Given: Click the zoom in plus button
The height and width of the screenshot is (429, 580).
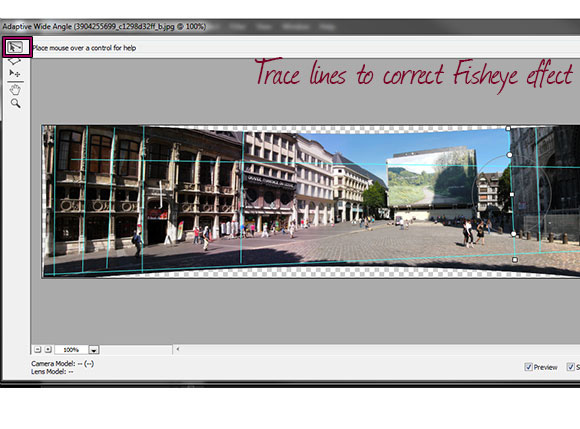Looking at the screenshot, I should [x=48, y=349].
